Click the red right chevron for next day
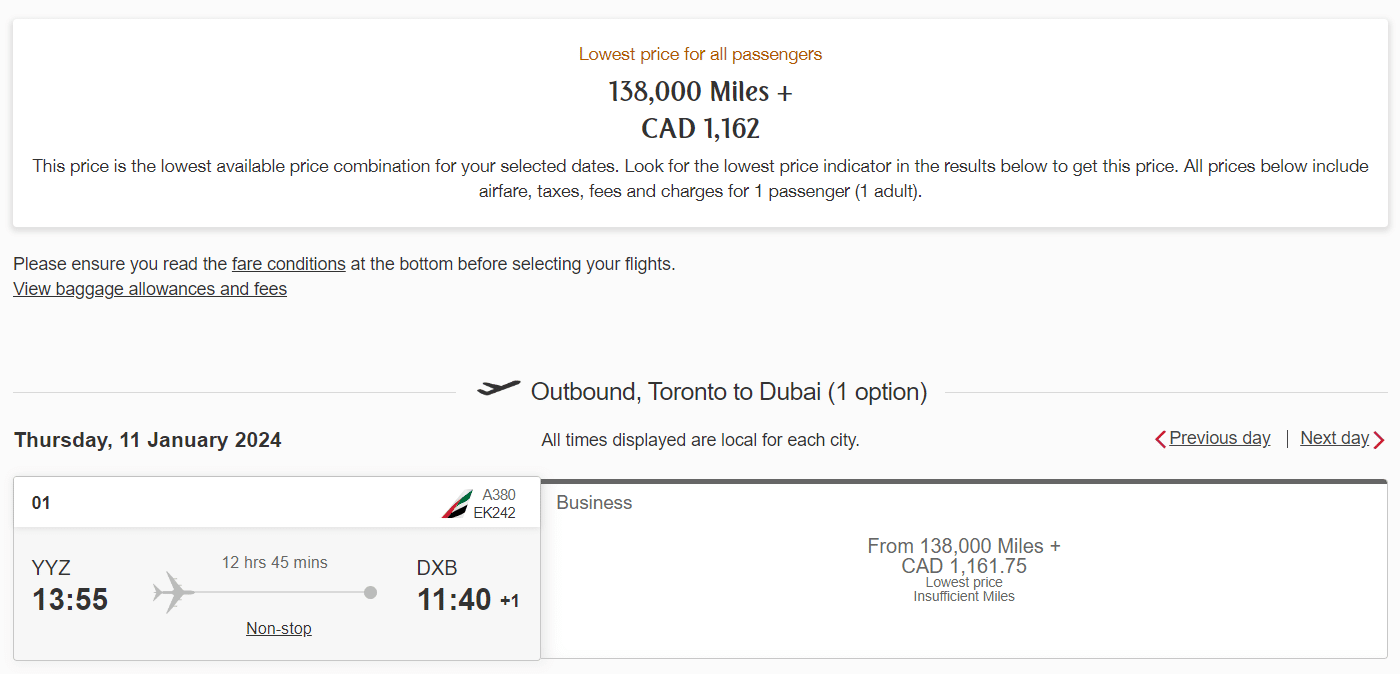Viewport: 1400px width, 674px height. tap(1379, 439)
